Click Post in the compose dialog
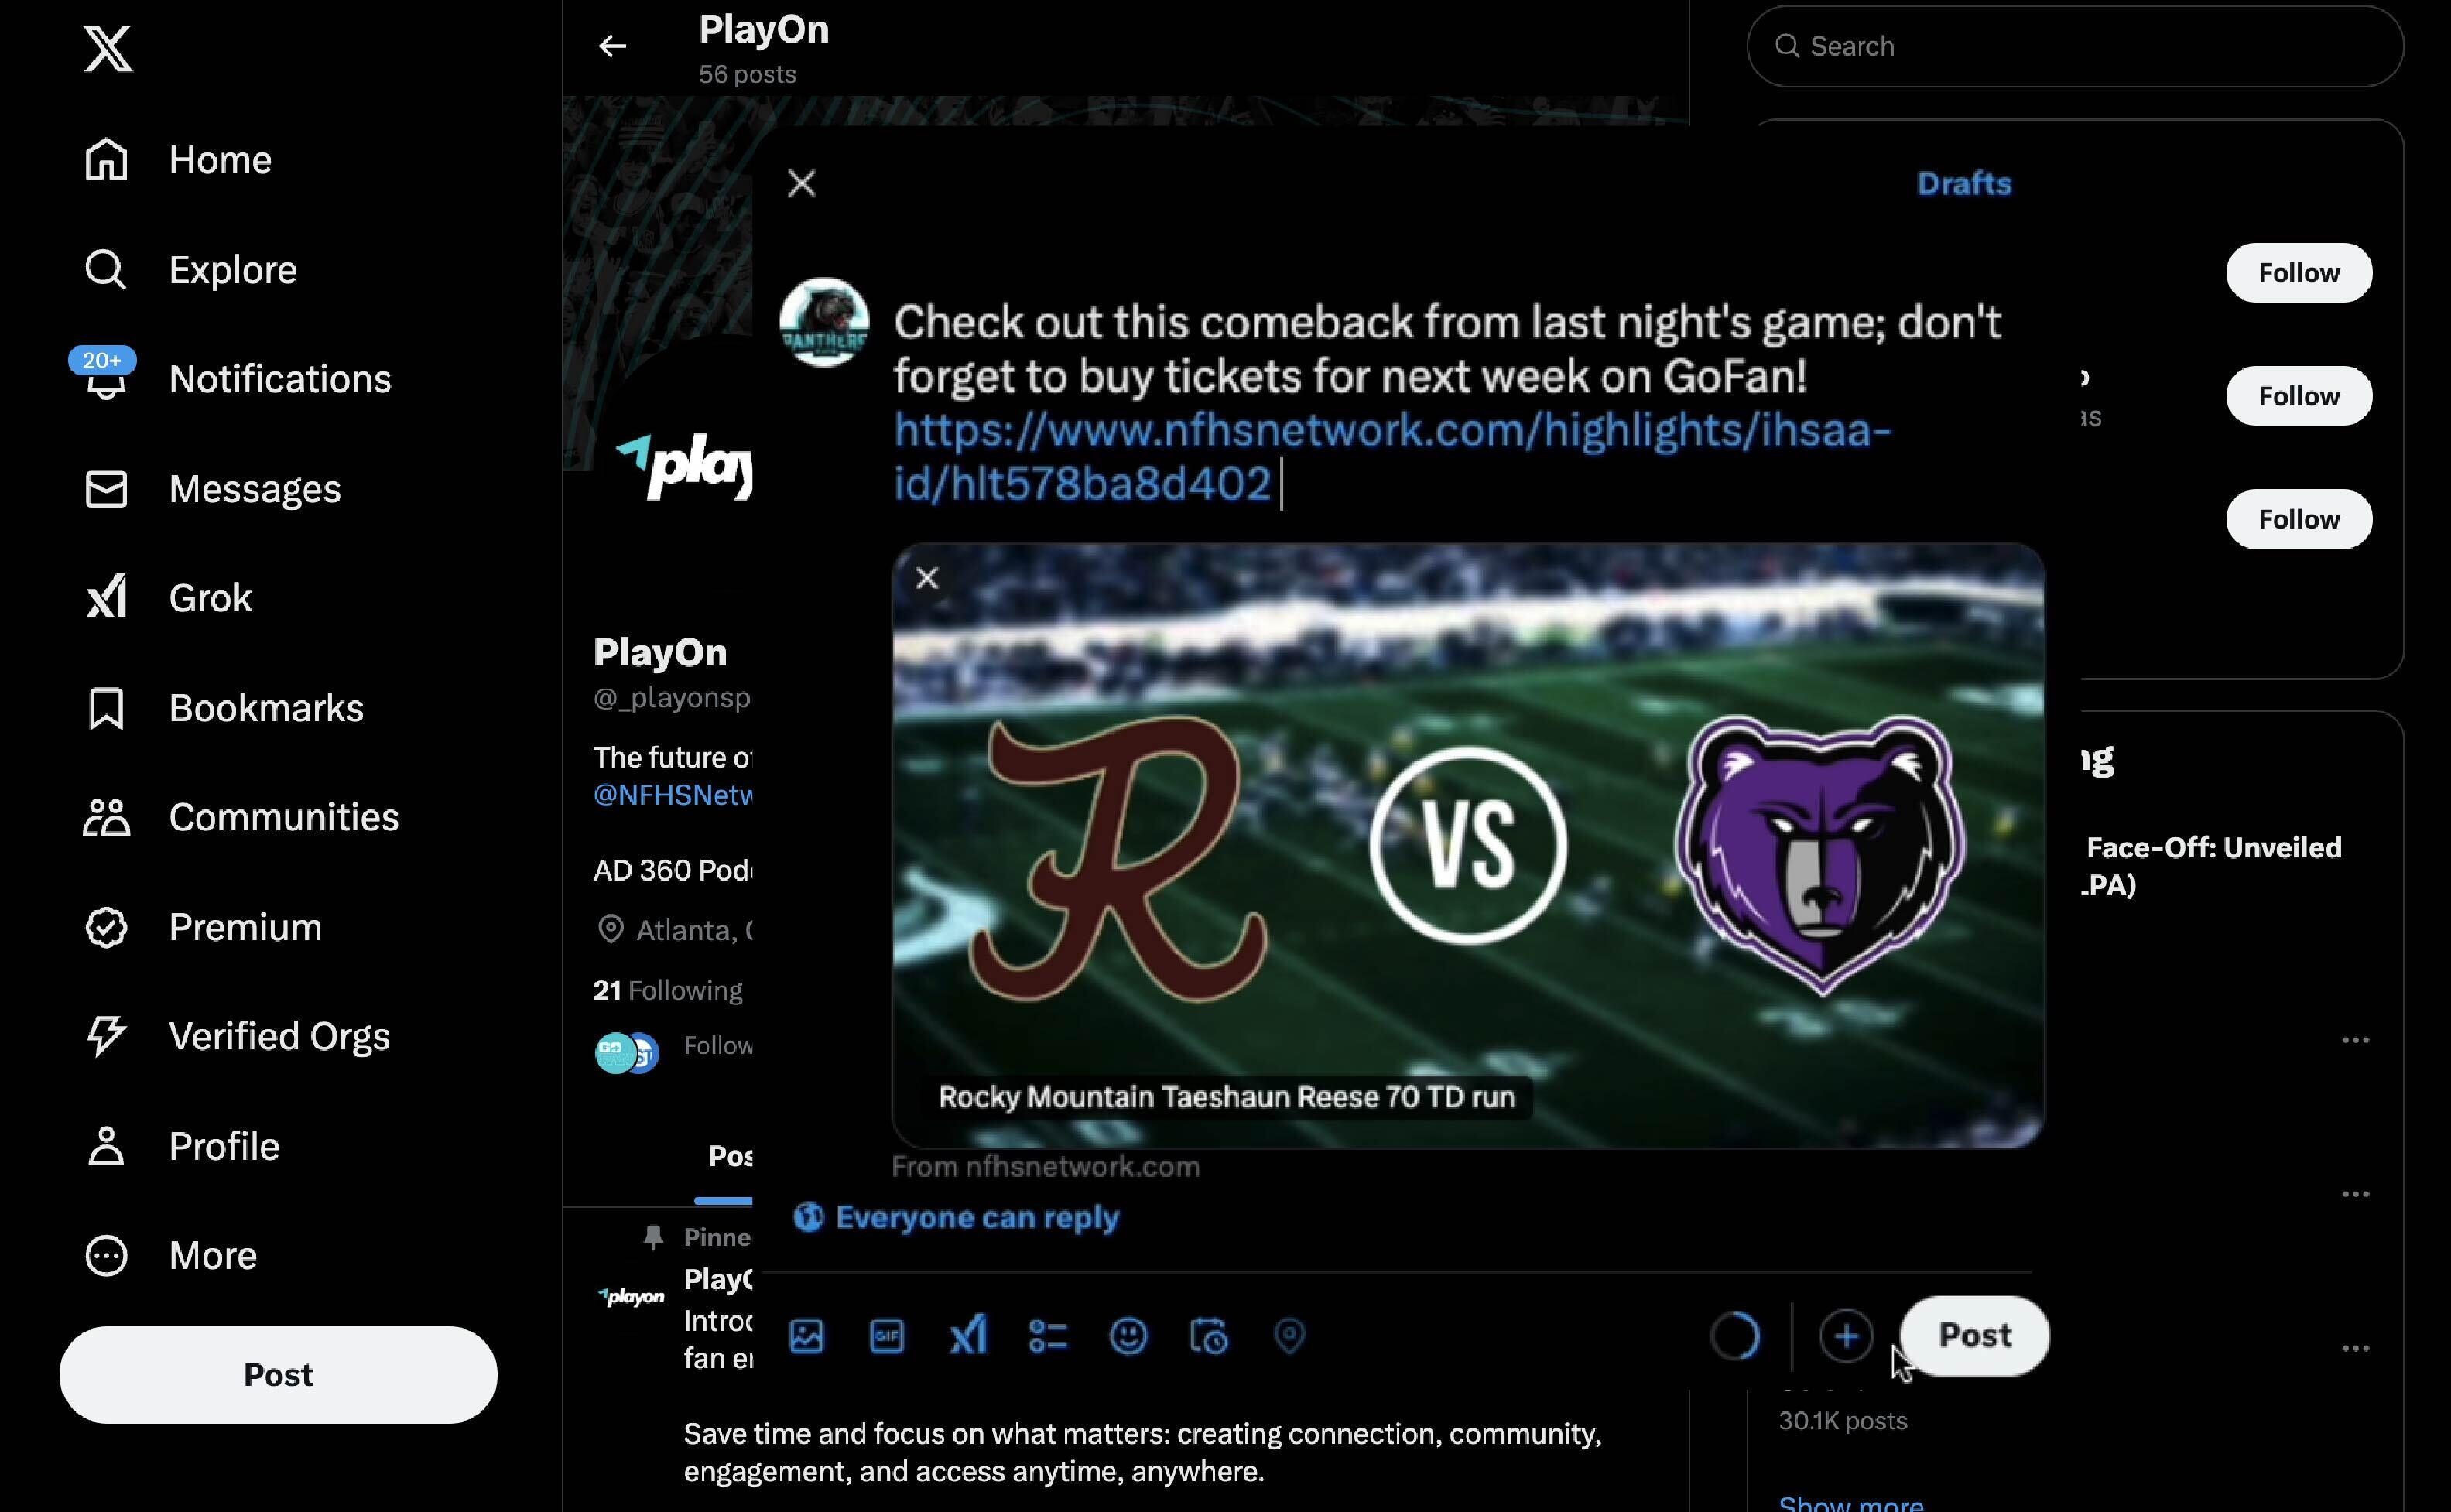2451x1512 pixels. click(1974, 1335)
